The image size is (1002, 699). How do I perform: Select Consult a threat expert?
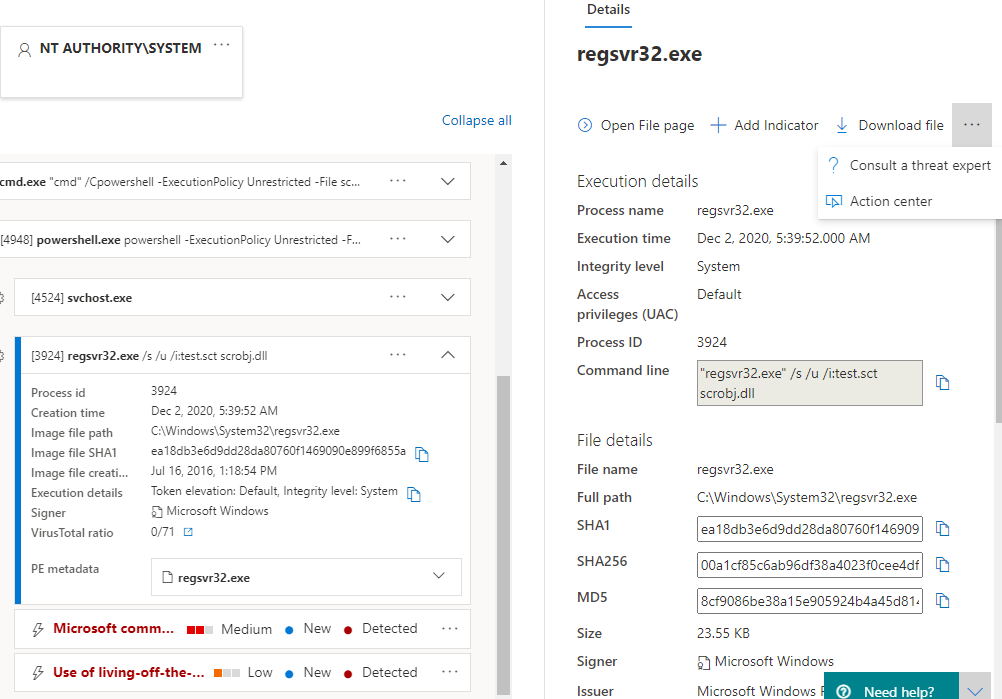pyautogui.click(x=920, y=165)
